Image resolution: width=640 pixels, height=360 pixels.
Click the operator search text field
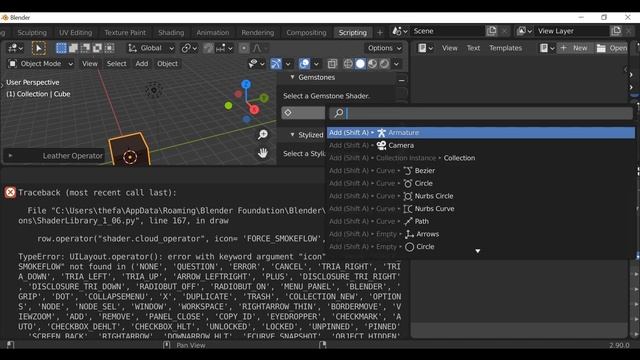481,113
